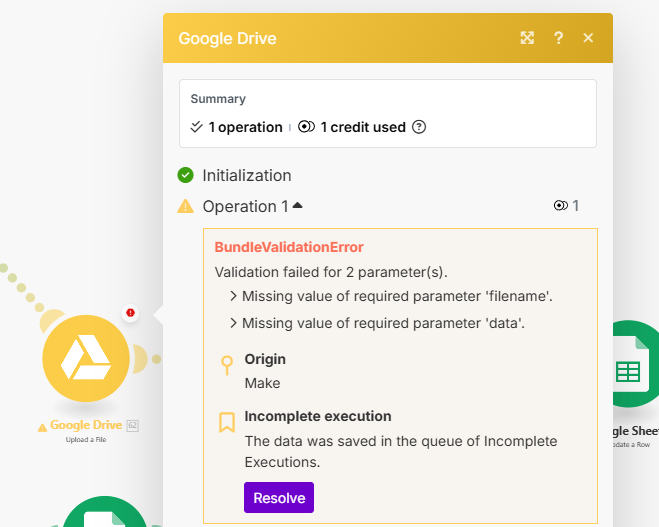
Task: Click the Summary heading
Action: pos(218,99)
